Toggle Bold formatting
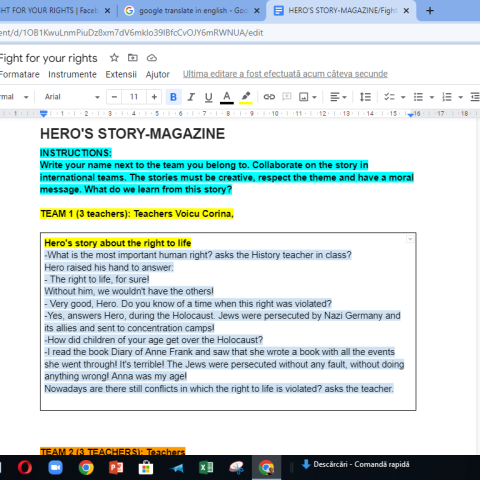480x480 pixels. 173,97
